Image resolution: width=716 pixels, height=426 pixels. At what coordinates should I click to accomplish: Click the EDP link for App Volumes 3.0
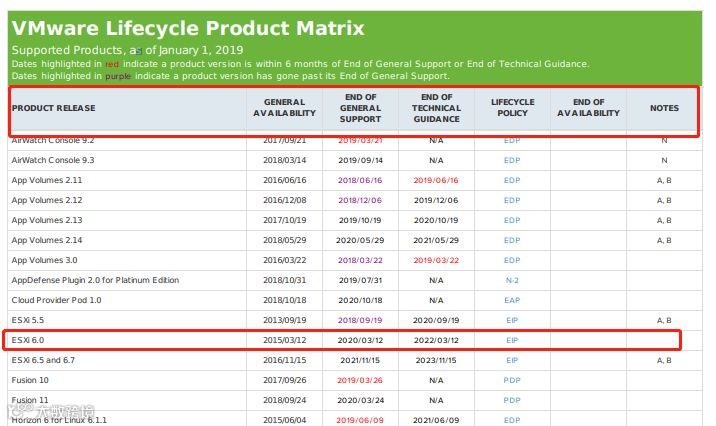[512, 260]
